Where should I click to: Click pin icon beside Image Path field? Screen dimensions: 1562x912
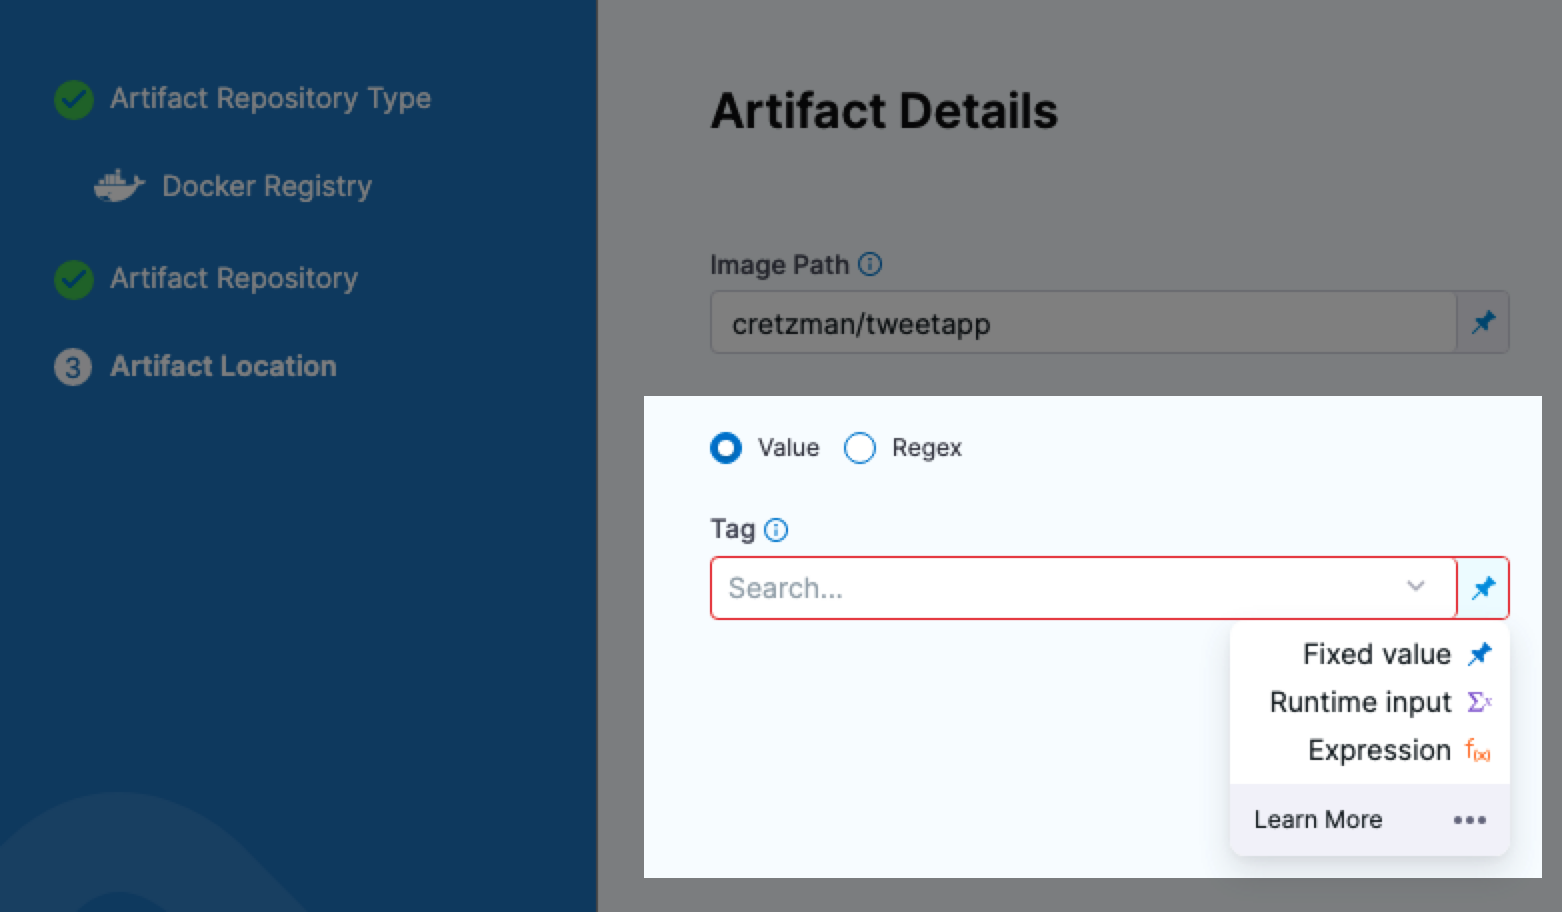[x=1483, y=322]
